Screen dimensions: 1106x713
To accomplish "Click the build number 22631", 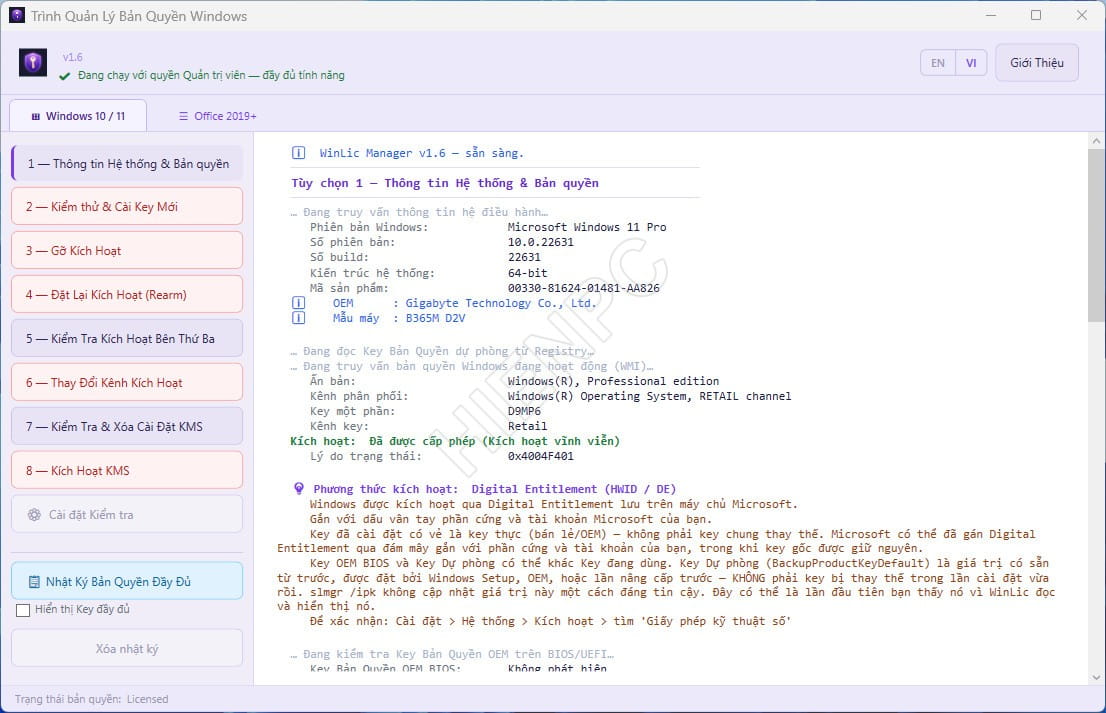I will point(524,257).
